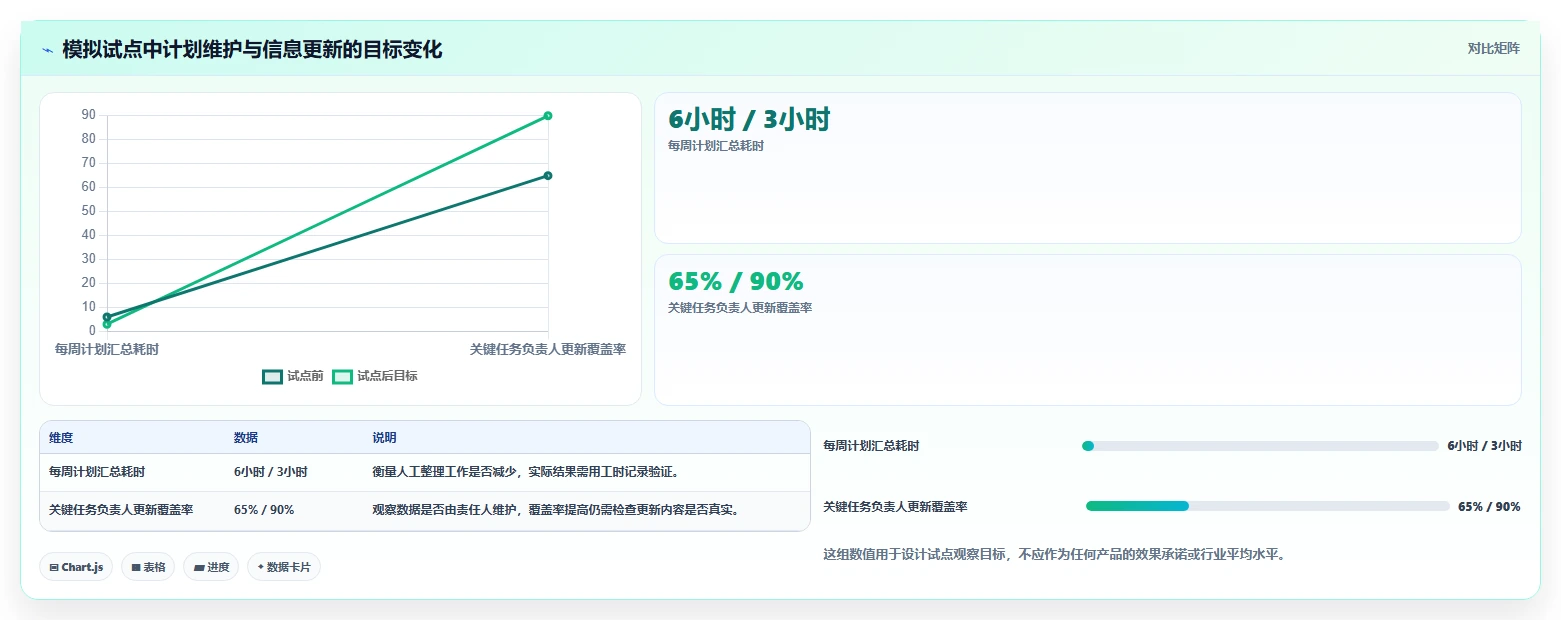The image size is (1561, 620).
Task: Click the chart x-axis label 关键任务负责人更新覆盖率
Action: coord(548,349)
